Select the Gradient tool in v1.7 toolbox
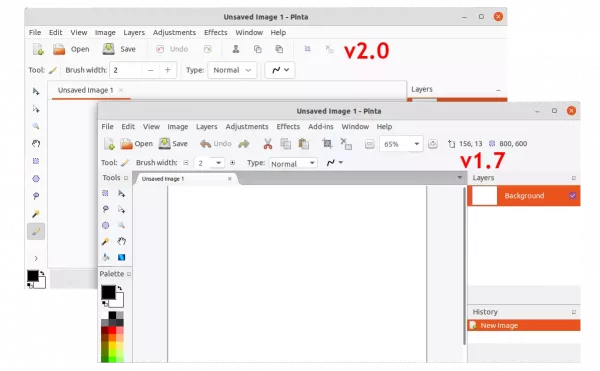600x371 pixels. click(121, 257)
